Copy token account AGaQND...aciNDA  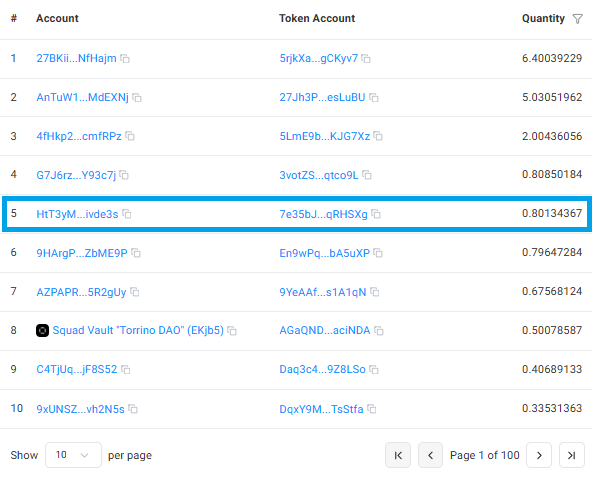coord(379,331)
